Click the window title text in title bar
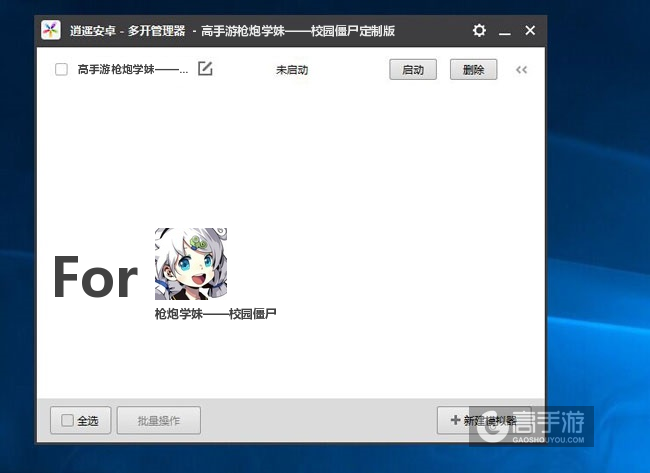The height and width of the screenshot is (473, 650). pyautogui.click(x=232, y=31)
